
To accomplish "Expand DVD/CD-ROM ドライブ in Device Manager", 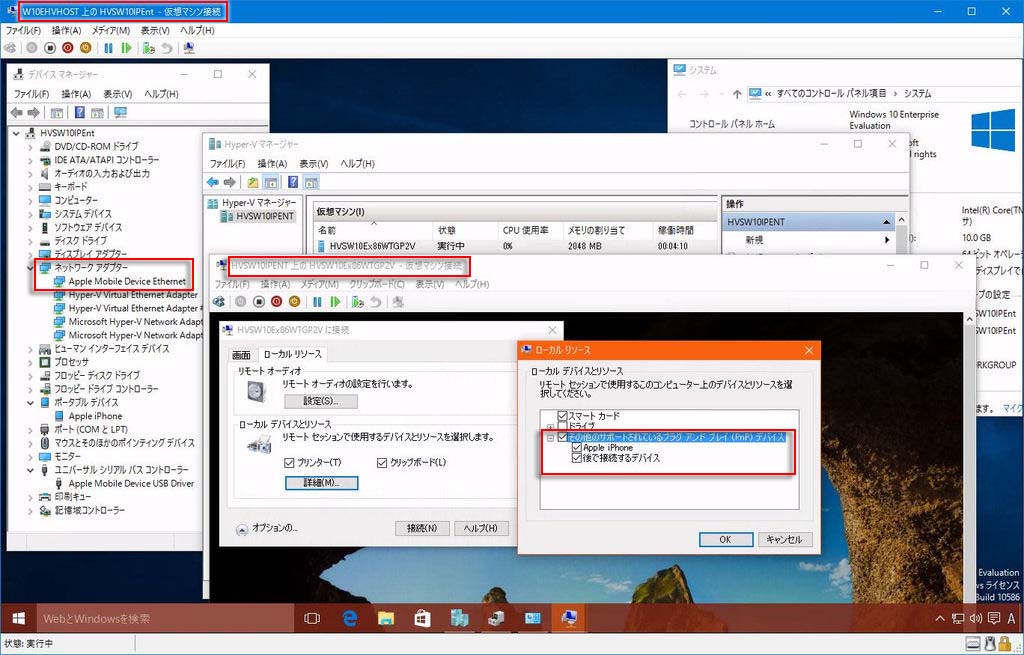I will 30,146.
